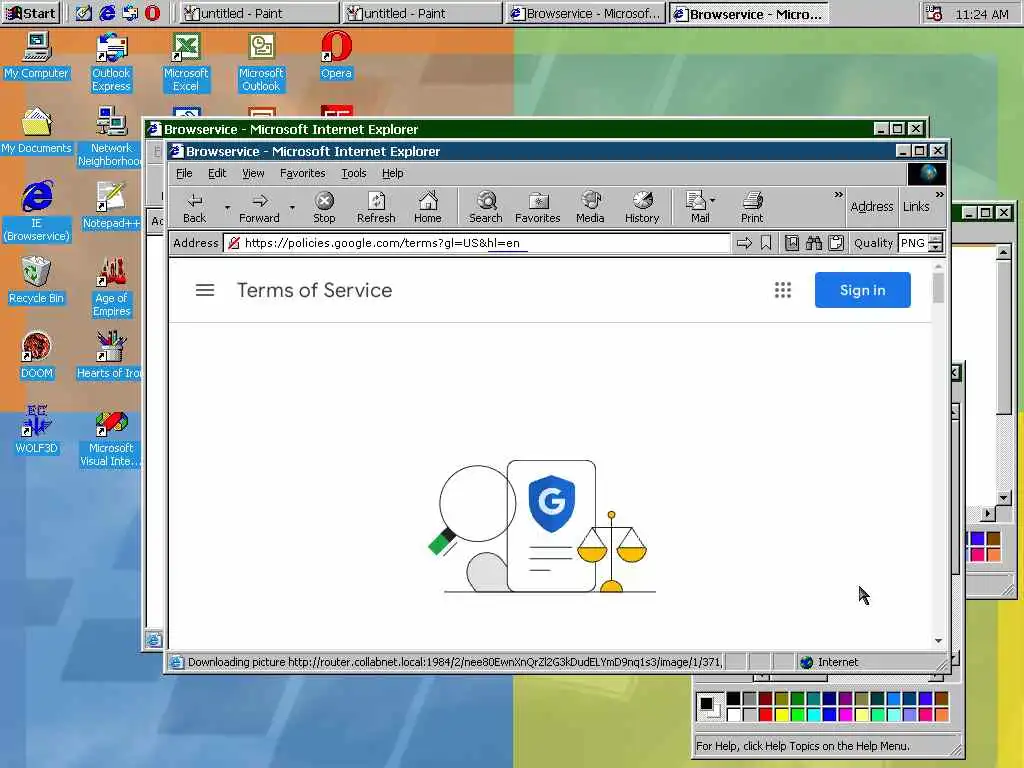Open the Back history dropdown arrow
Viewport: 1024px width, 768px height.
point(227,208)
